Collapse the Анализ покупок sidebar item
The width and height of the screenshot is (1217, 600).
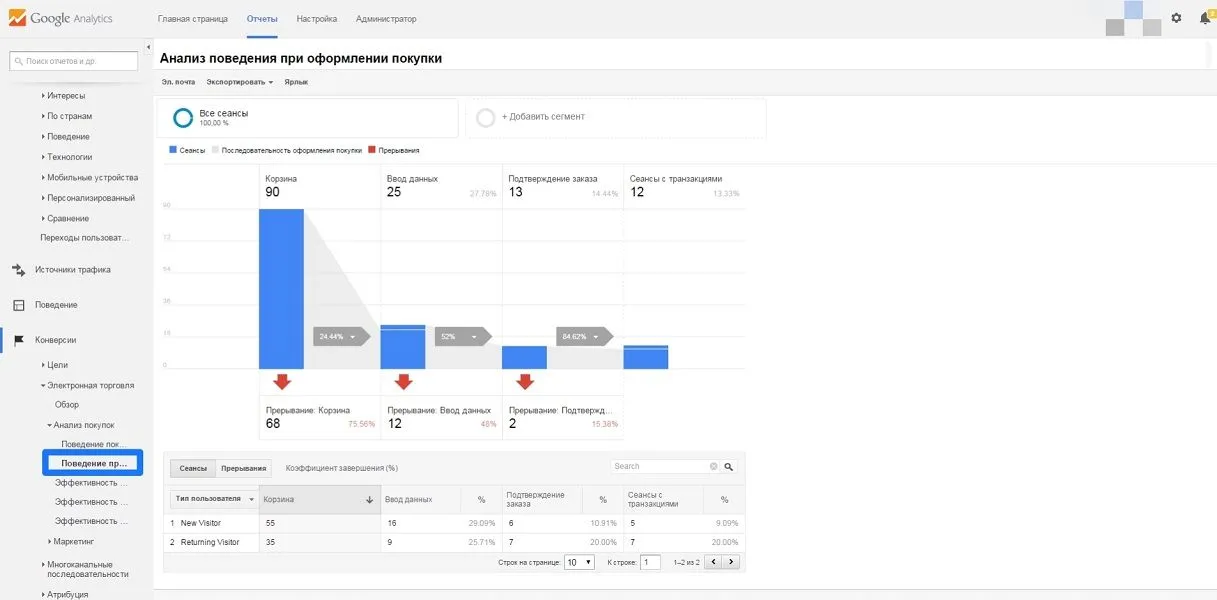[x=81, y=425]
